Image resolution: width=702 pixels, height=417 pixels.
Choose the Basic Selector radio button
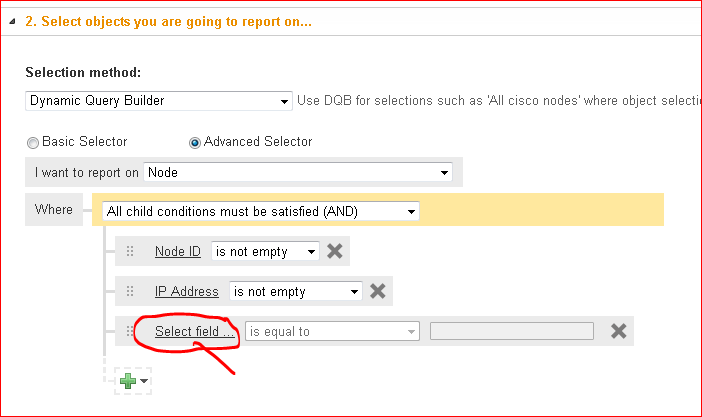coord(33,142)
